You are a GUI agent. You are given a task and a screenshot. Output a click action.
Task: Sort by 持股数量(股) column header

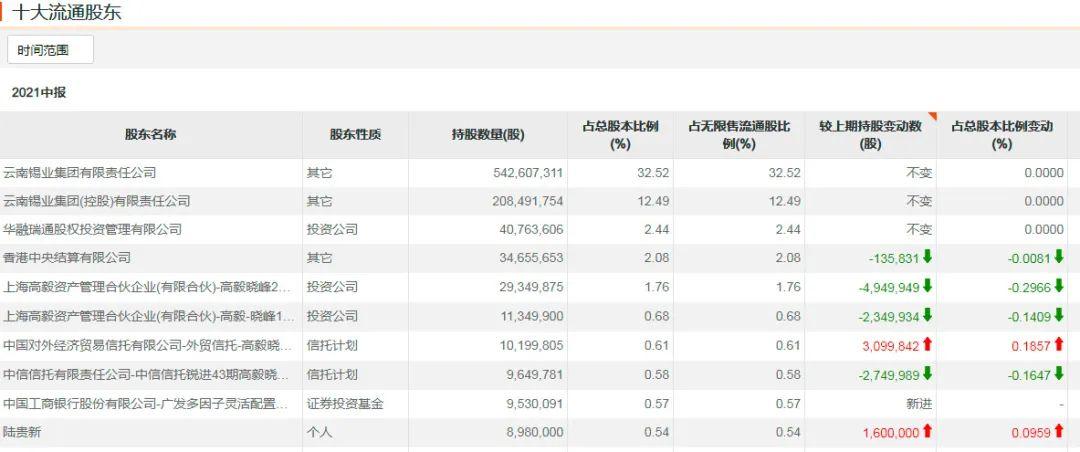pyautogui.click(x=488, y=135)
